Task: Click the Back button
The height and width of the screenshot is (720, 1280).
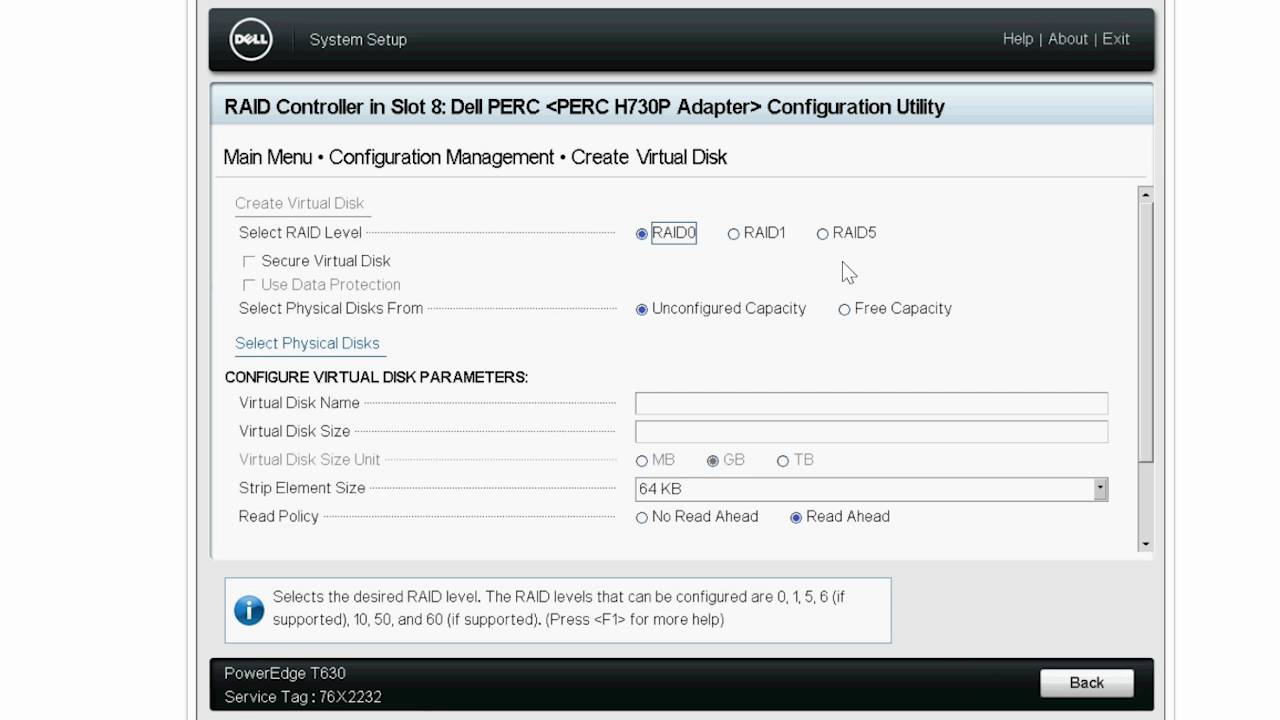Action: (1087, 683)
